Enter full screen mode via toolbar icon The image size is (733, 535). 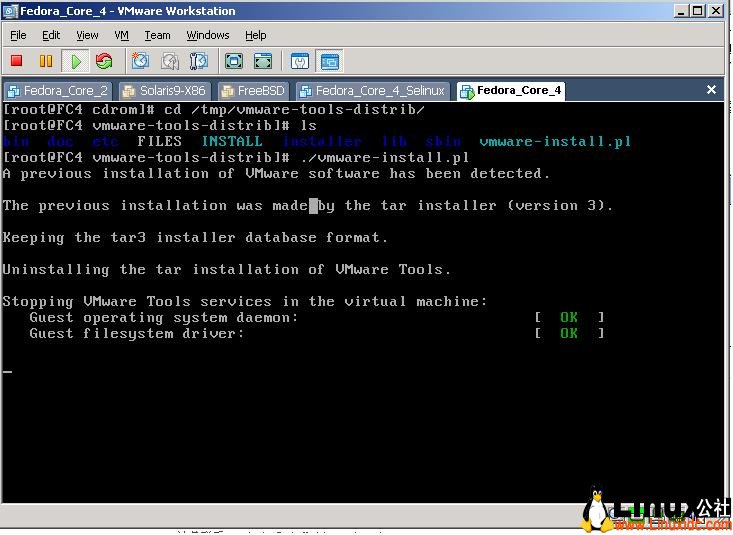tap(234, 61)
